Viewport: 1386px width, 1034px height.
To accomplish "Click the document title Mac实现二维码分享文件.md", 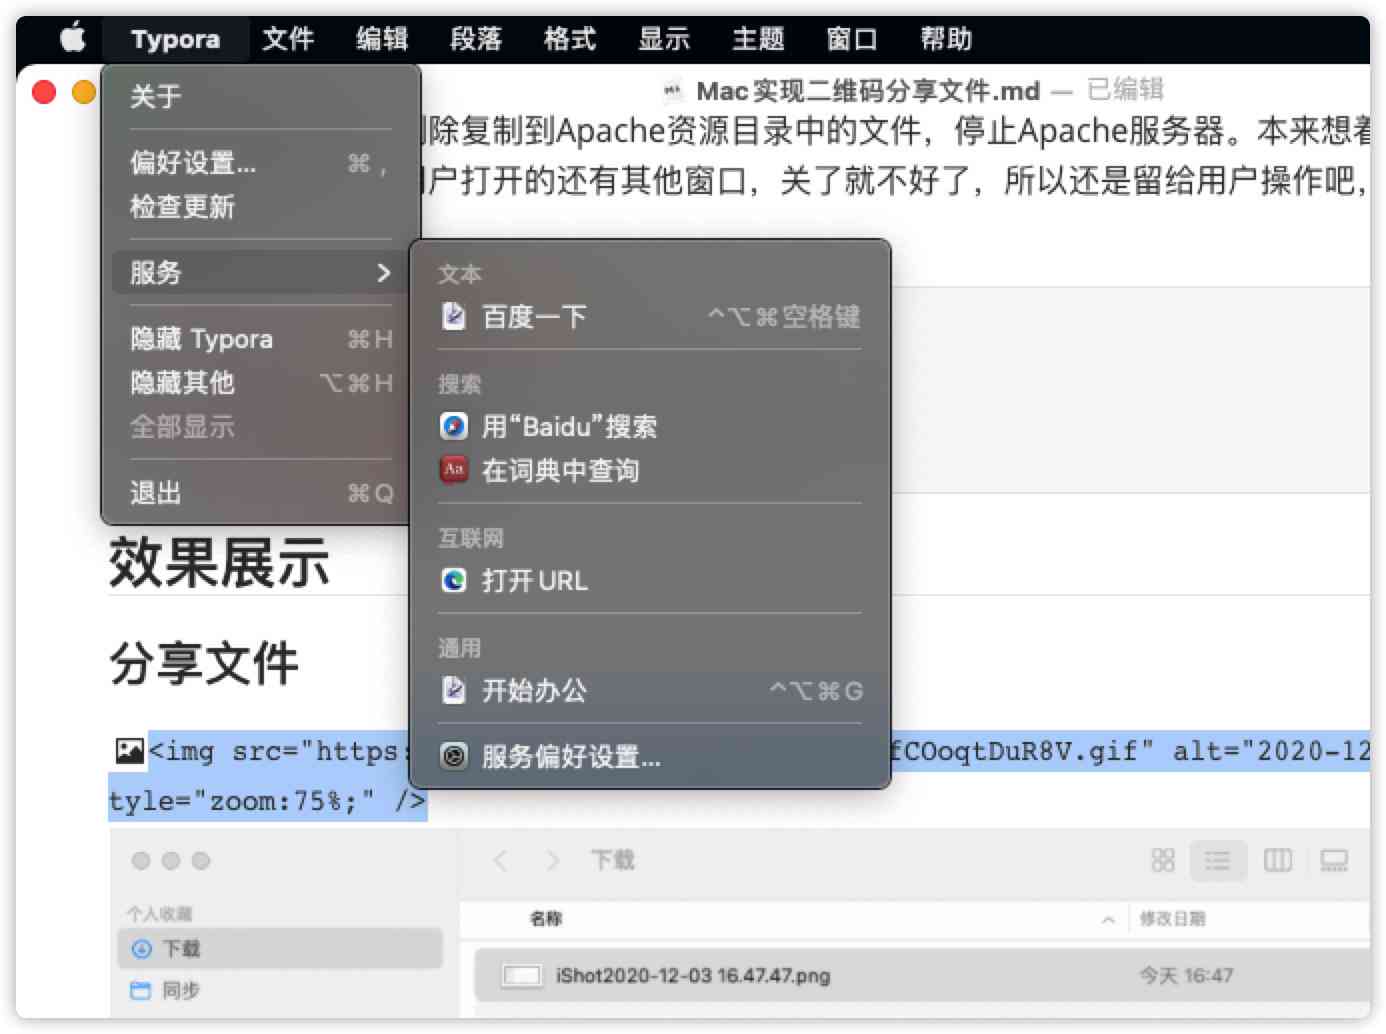I will point(868,91).
